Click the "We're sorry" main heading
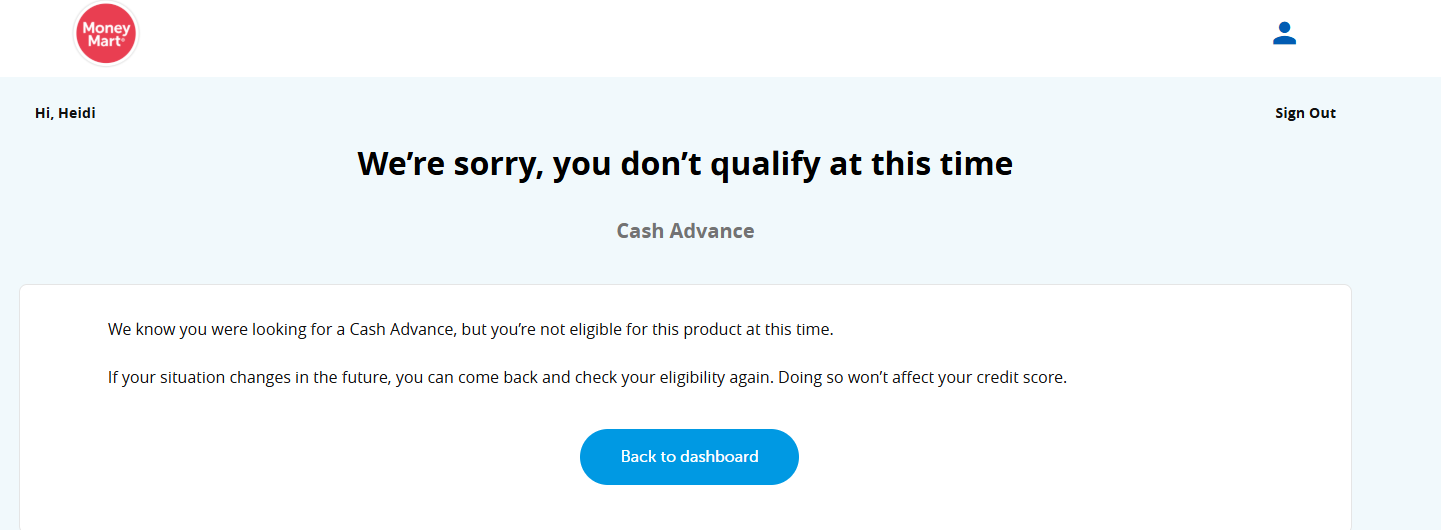Screen dimensions: 1441x530 click(685, 163)
